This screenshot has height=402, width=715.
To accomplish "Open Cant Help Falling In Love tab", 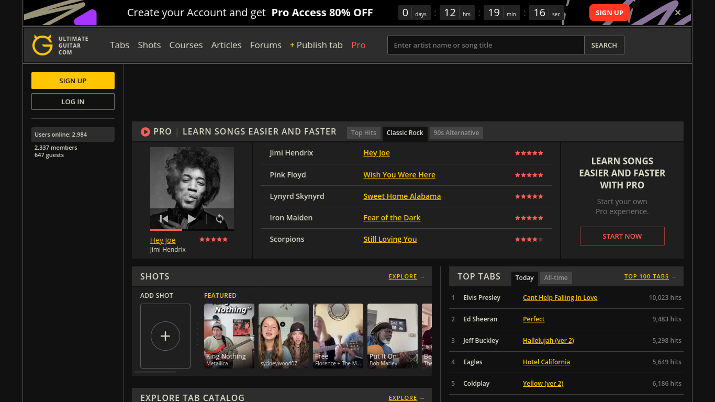I will (560, 297).
